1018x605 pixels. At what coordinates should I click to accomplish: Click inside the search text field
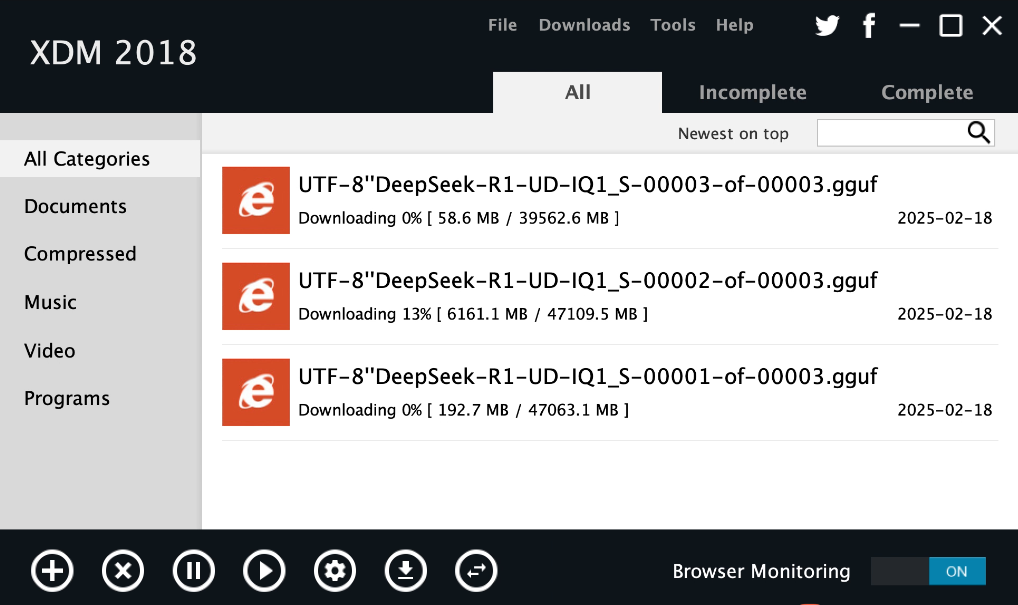(x=890, y=133)
